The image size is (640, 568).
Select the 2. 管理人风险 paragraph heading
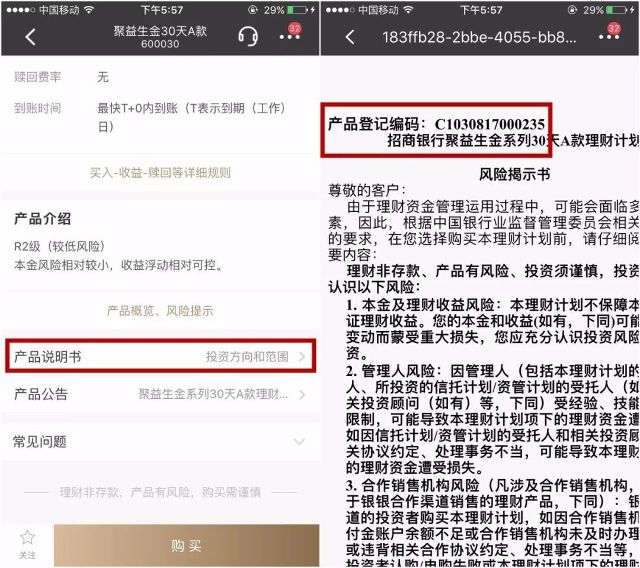[394, 371]
